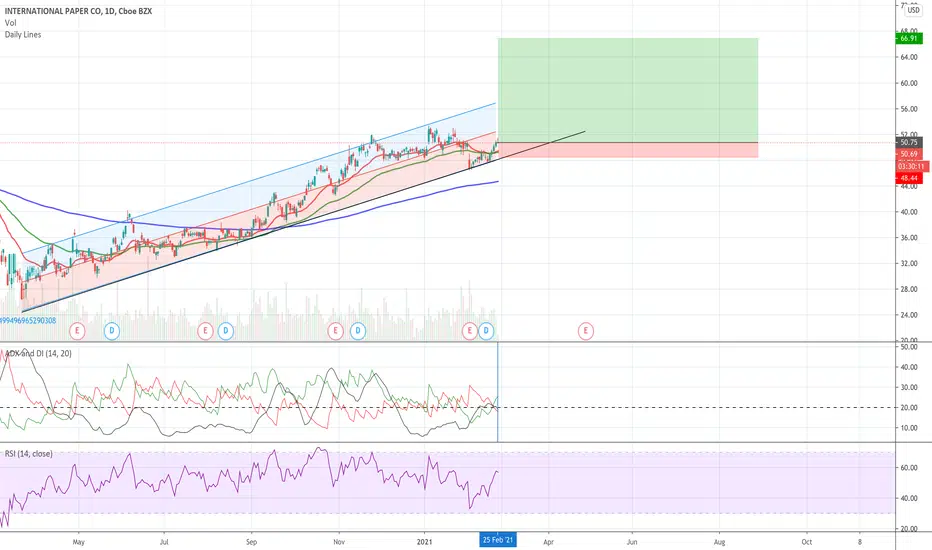Viewport: 932px width, 550px height.
Task: Click the 28.00 price scale label
Action: 908,289
